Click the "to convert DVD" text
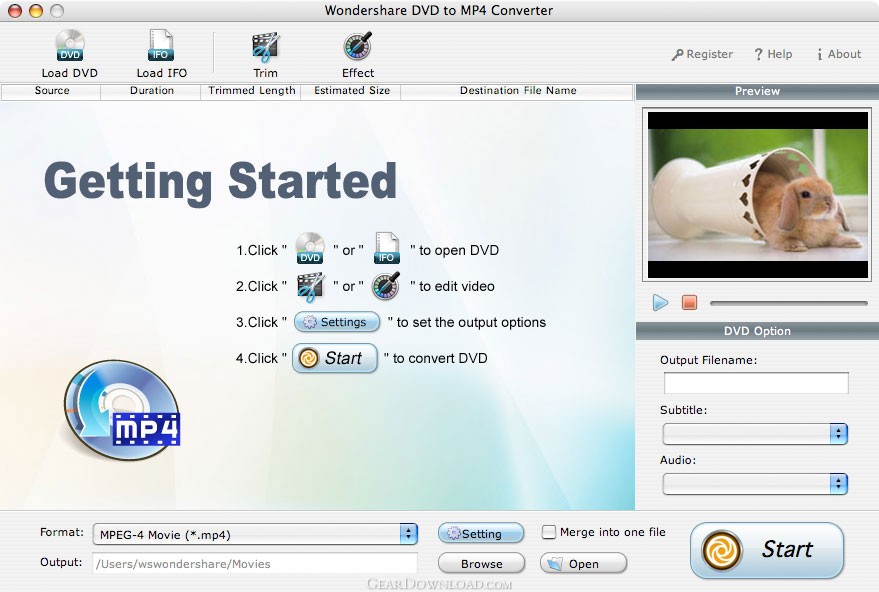This screenshot has width=879, height=592. (440, 358)
